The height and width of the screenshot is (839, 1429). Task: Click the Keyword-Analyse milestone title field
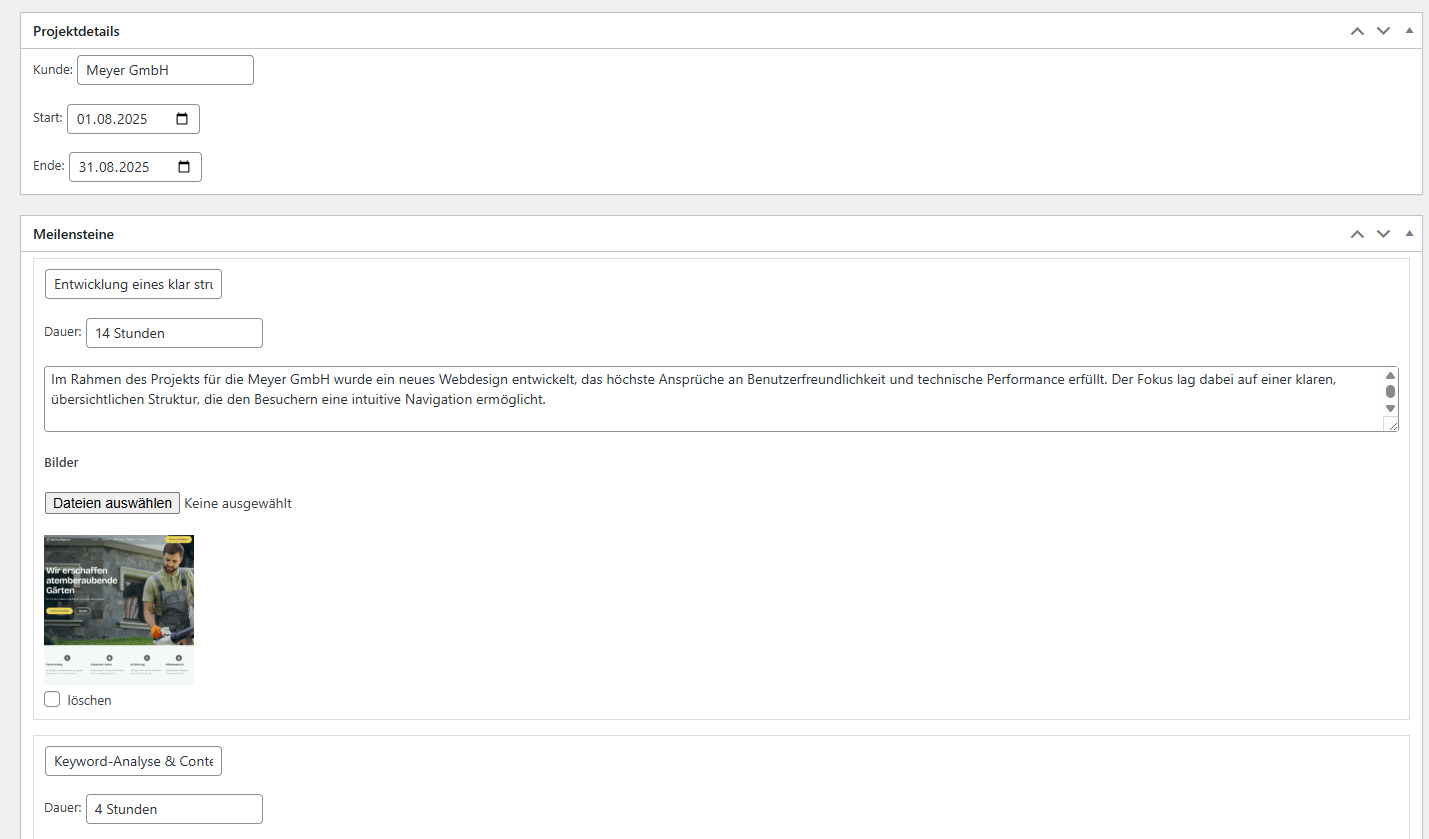[133, 761]
